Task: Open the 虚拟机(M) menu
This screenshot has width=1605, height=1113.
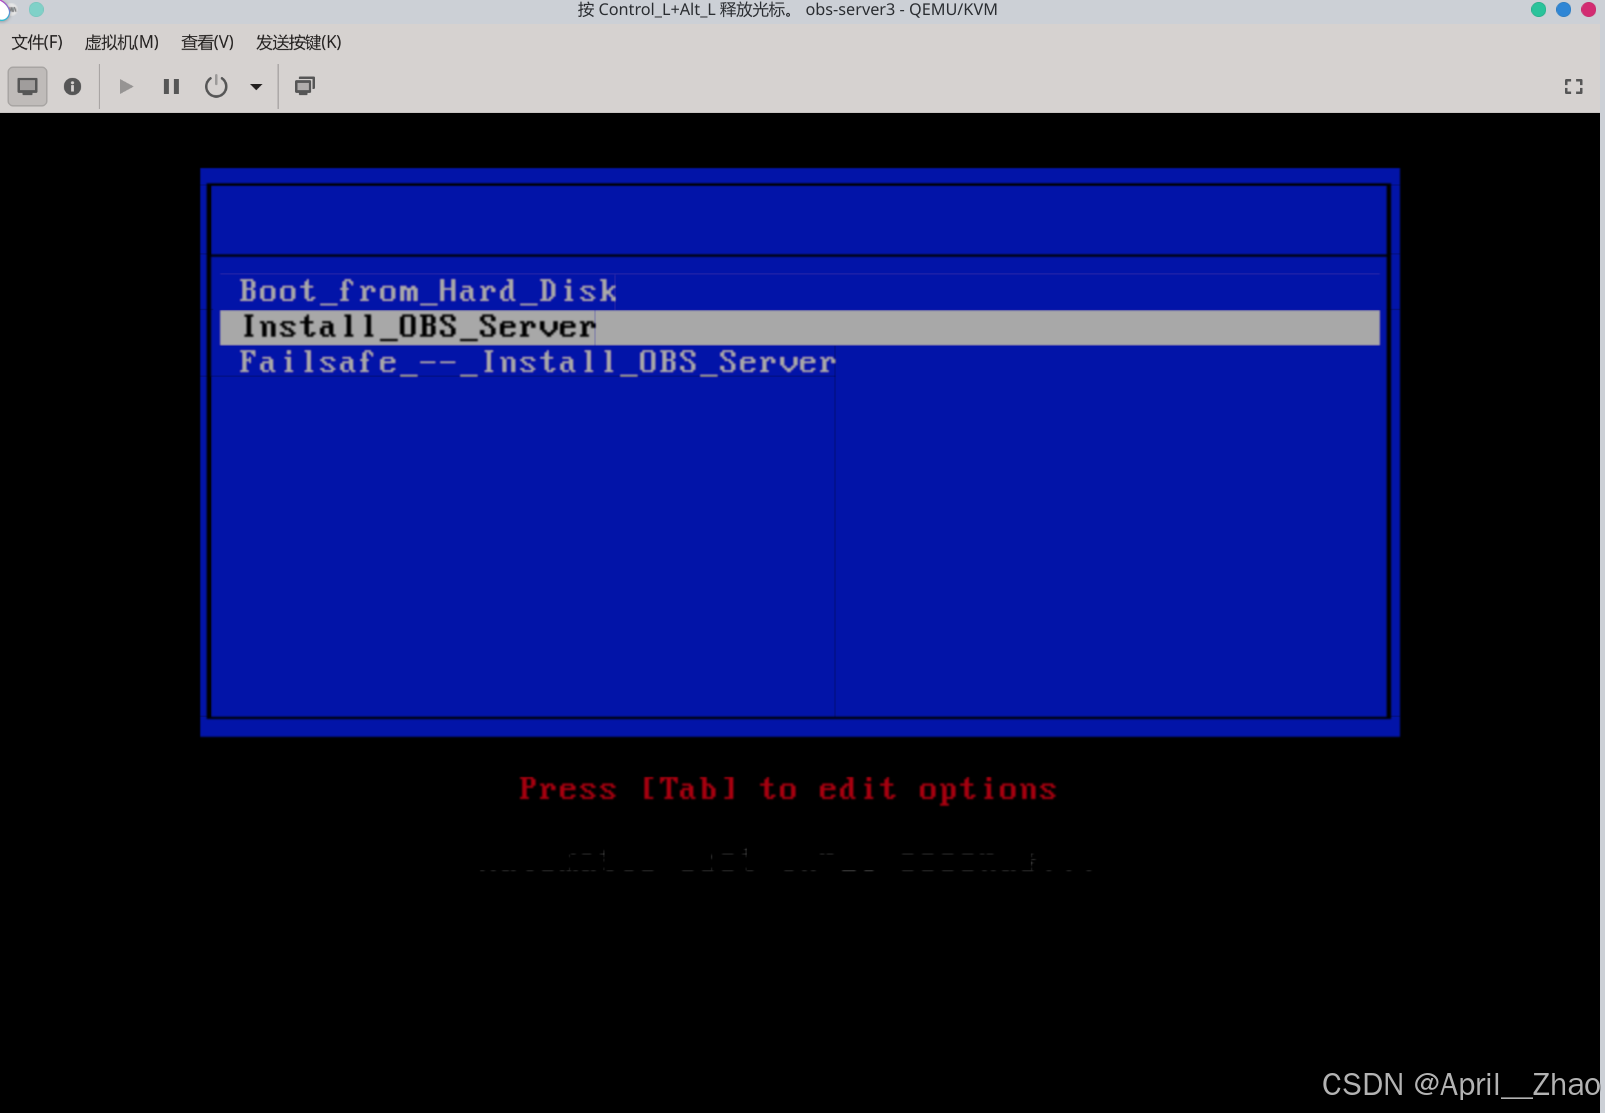Action: click(121, 42)
